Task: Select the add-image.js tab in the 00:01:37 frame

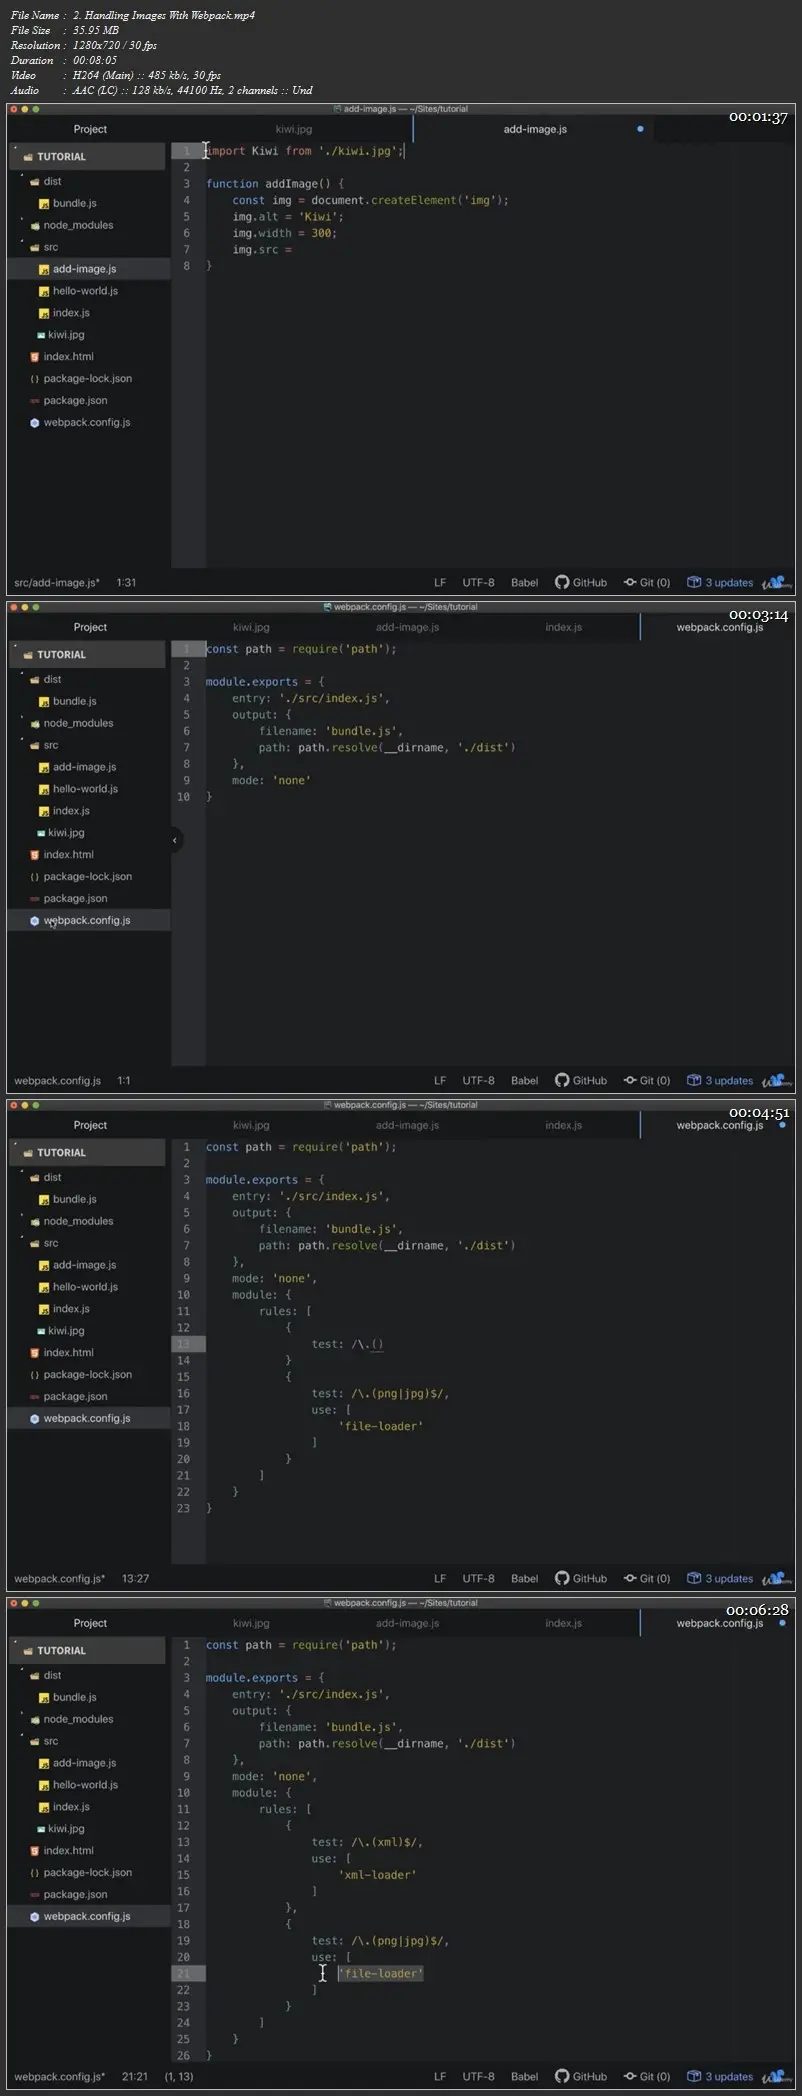Action: tap(535, 129)
